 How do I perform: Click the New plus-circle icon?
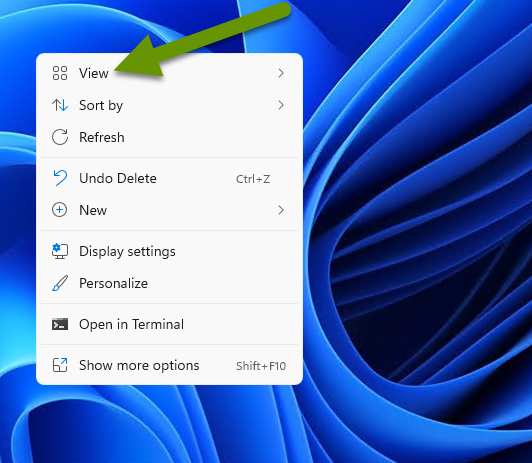point(60,210)
